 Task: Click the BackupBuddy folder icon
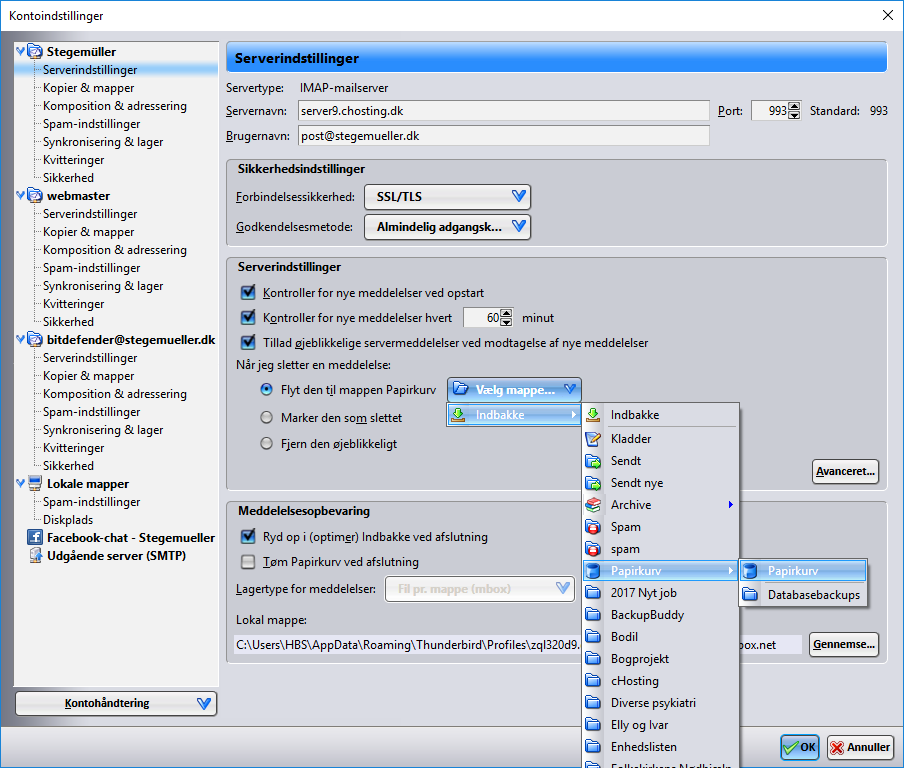tap(593, 615)
